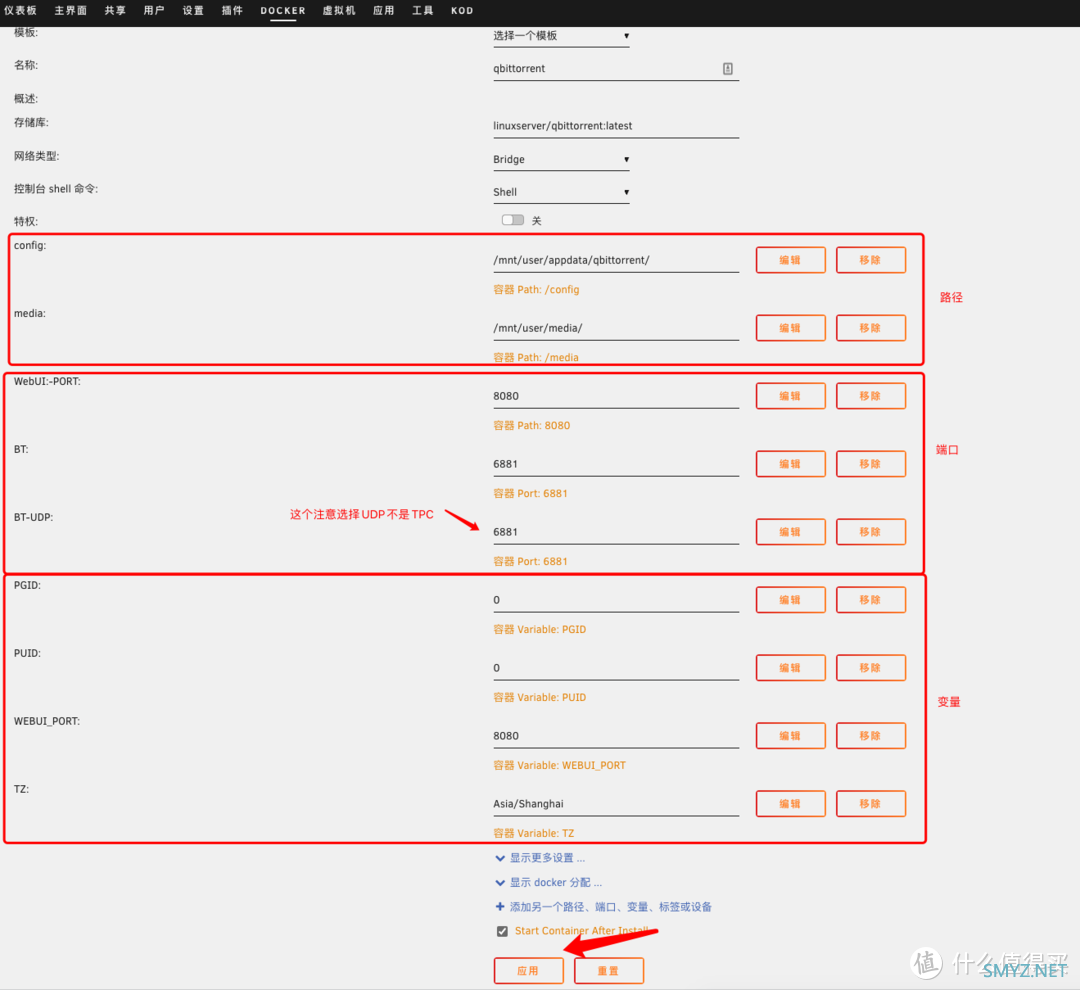This screenshot has height=990, width=1080.
Task: Open the template (选择一个模板) dropdown
Action: pyautogui.click(x=561, y=36)
